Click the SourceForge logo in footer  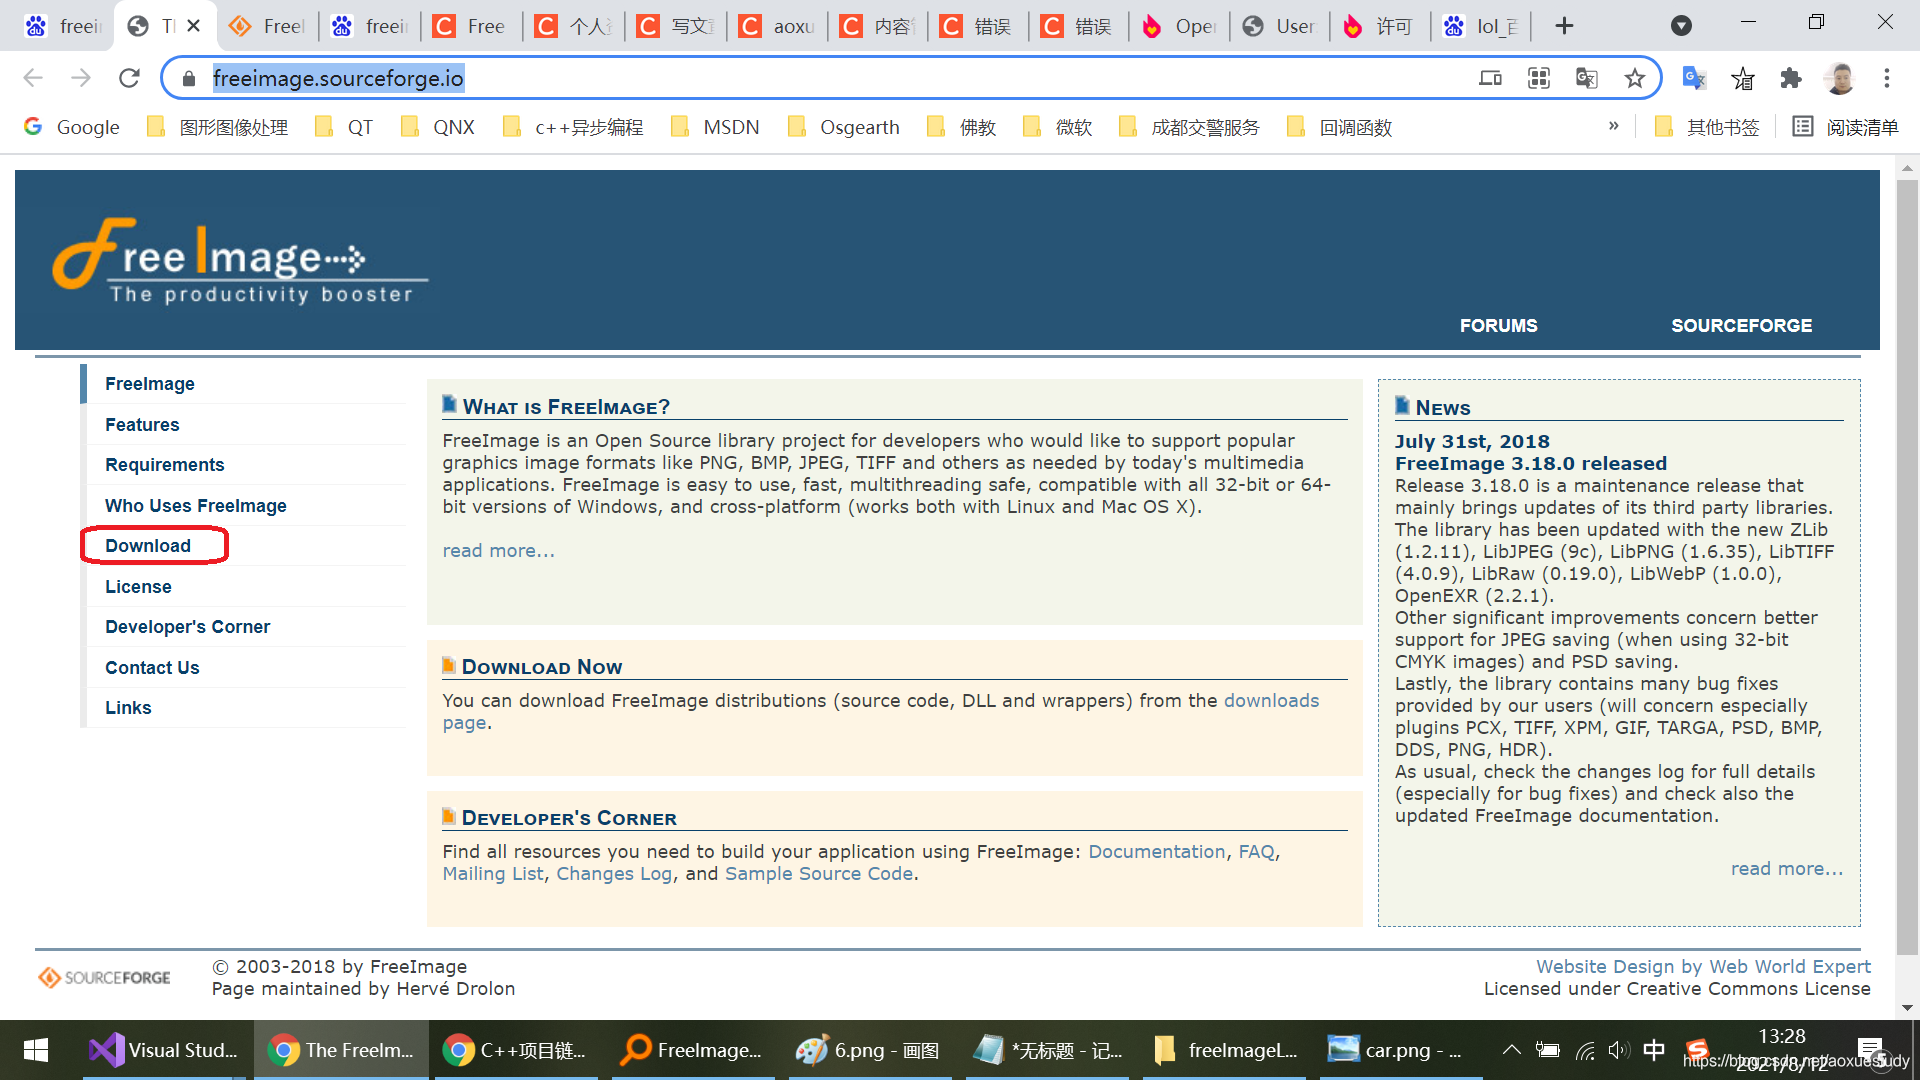(105, 977)
